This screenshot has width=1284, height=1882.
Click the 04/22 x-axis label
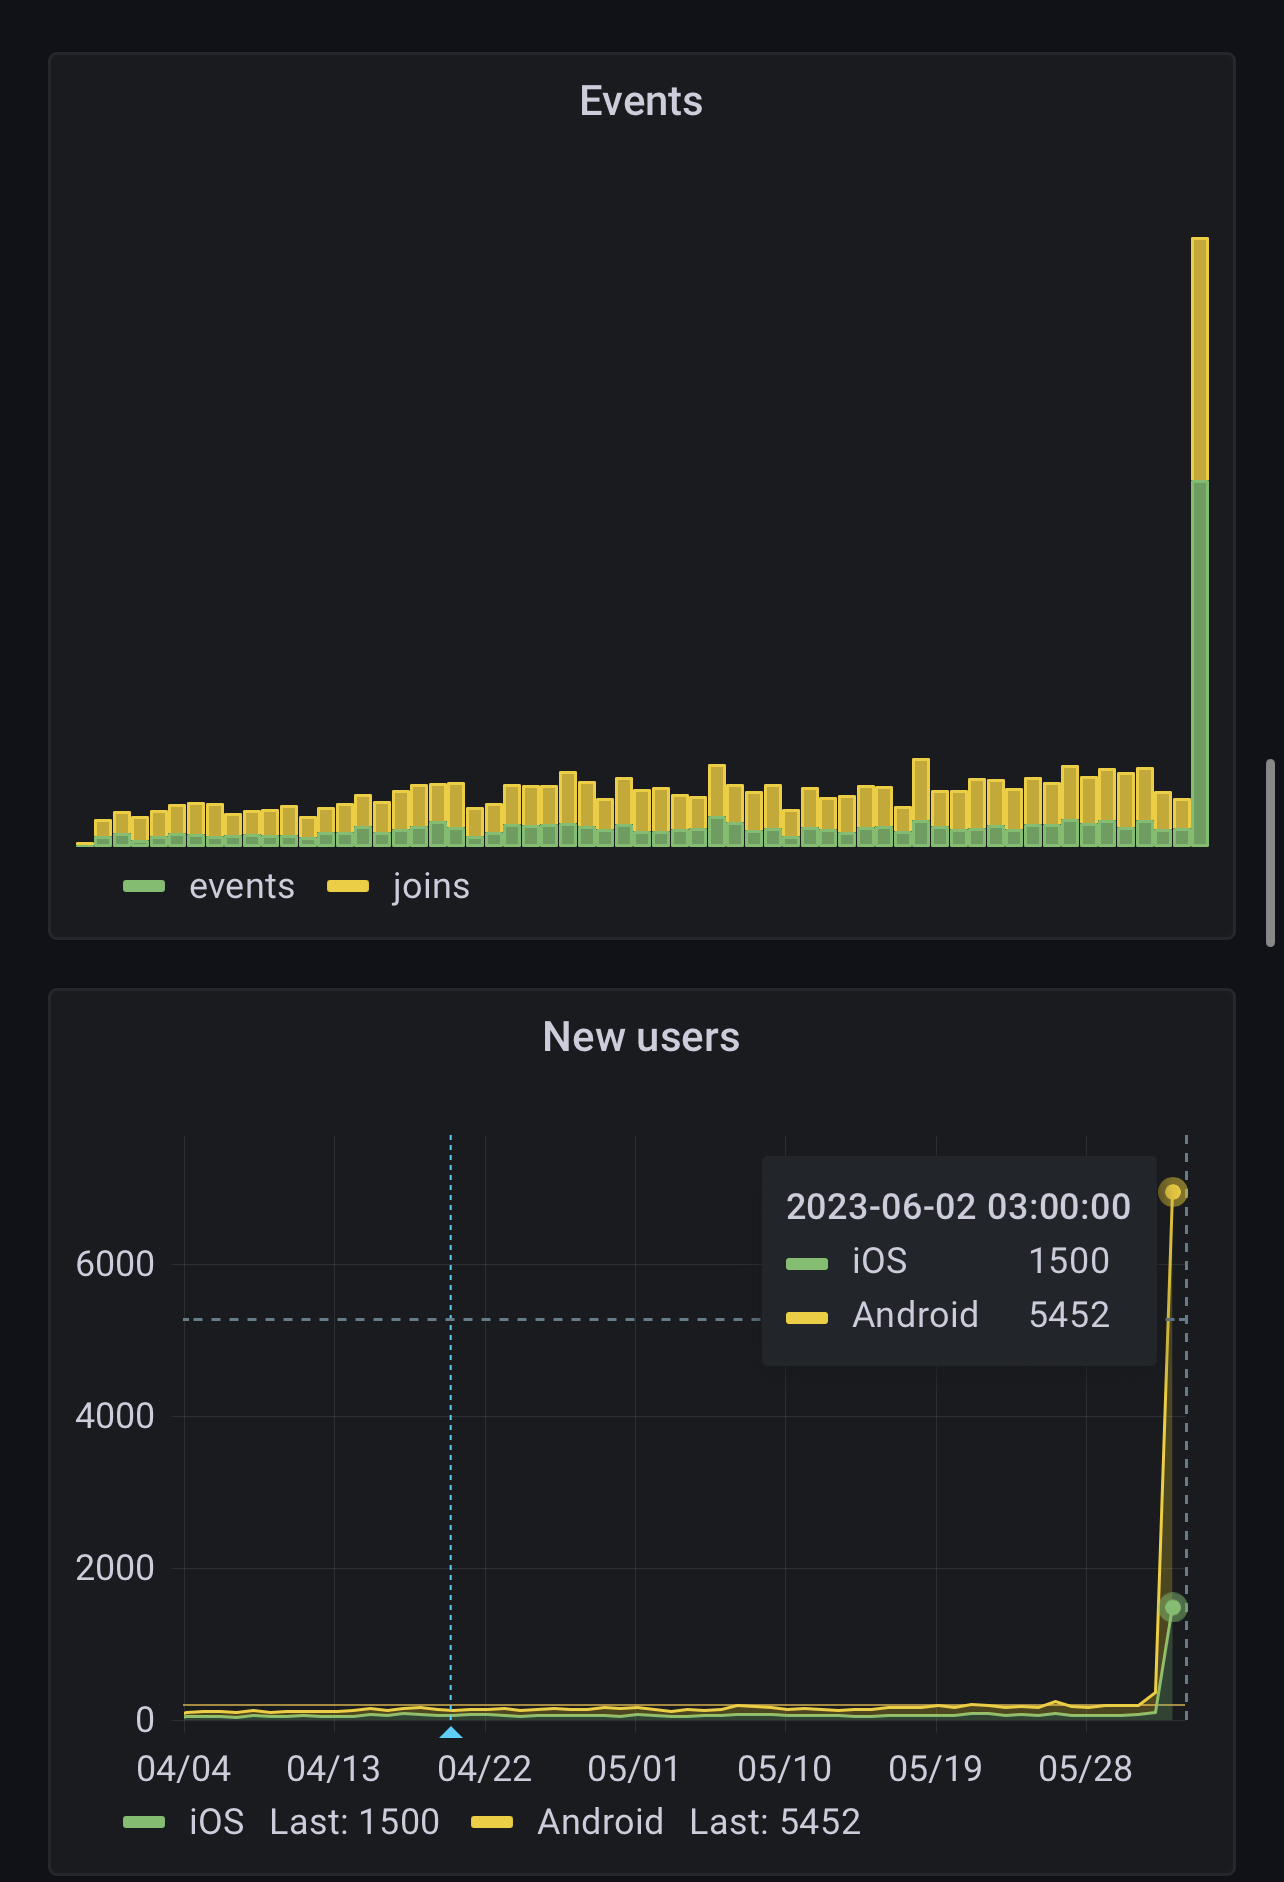[x=485, y=1769]
